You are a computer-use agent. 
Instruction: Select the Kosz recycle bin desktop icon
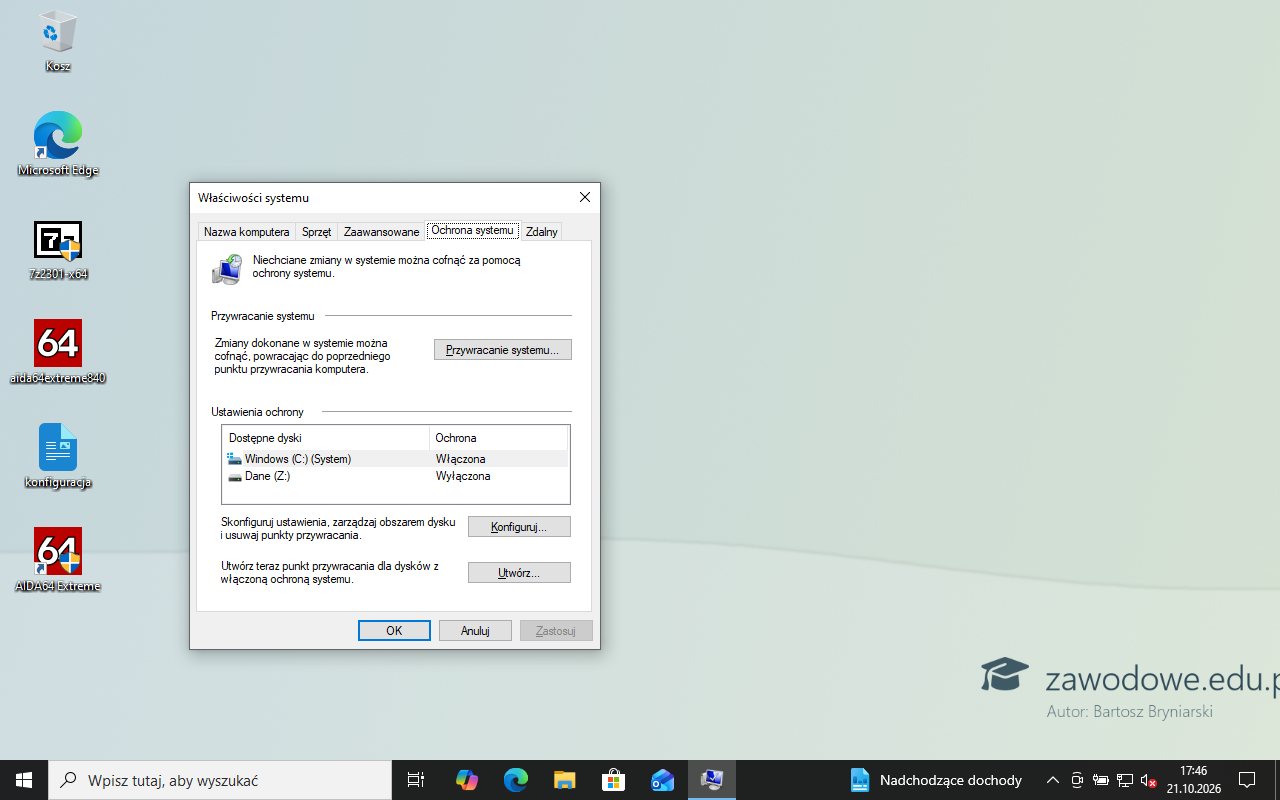58,42
